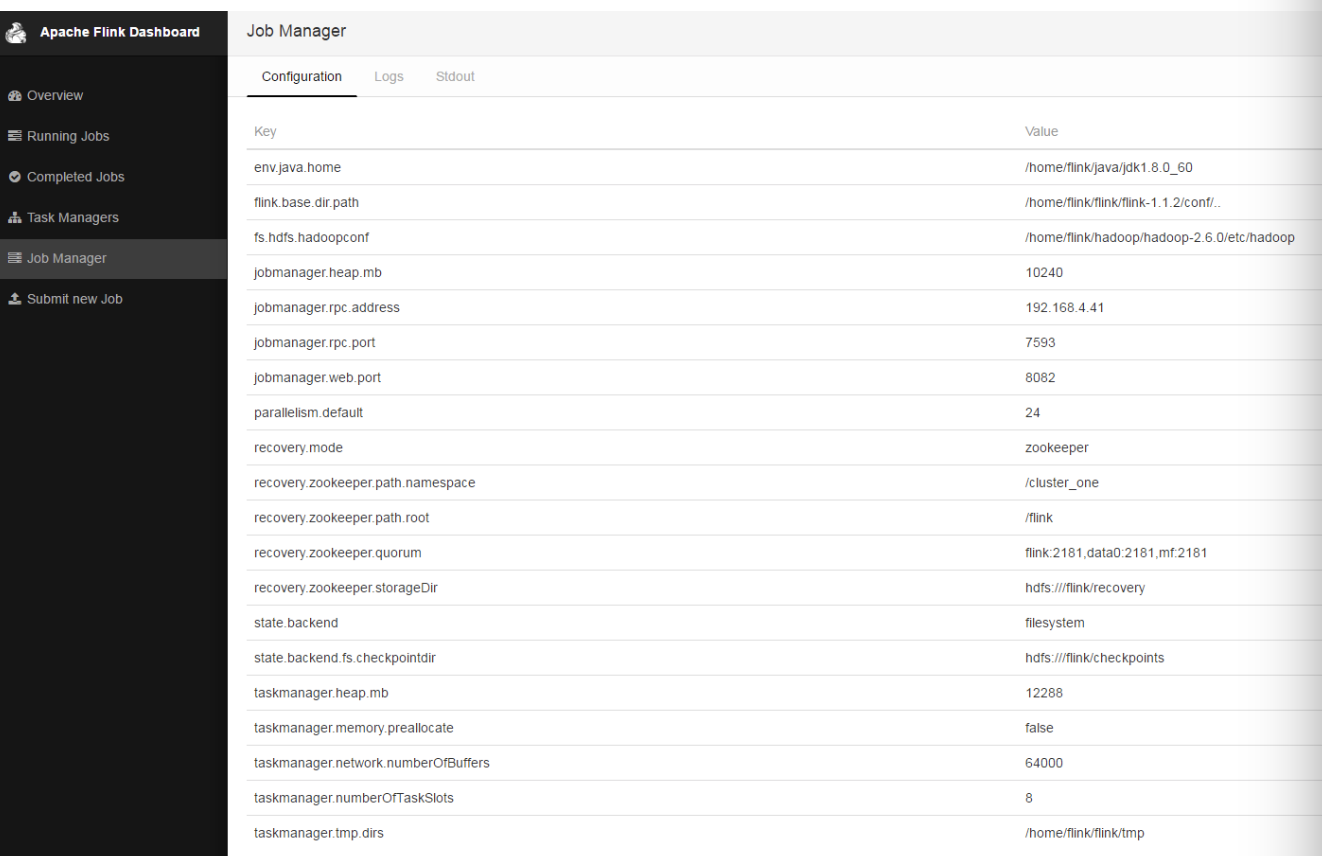The image size is (1322, 856).
Task: Select the Configuration tab
Action: tap(301, 77)
